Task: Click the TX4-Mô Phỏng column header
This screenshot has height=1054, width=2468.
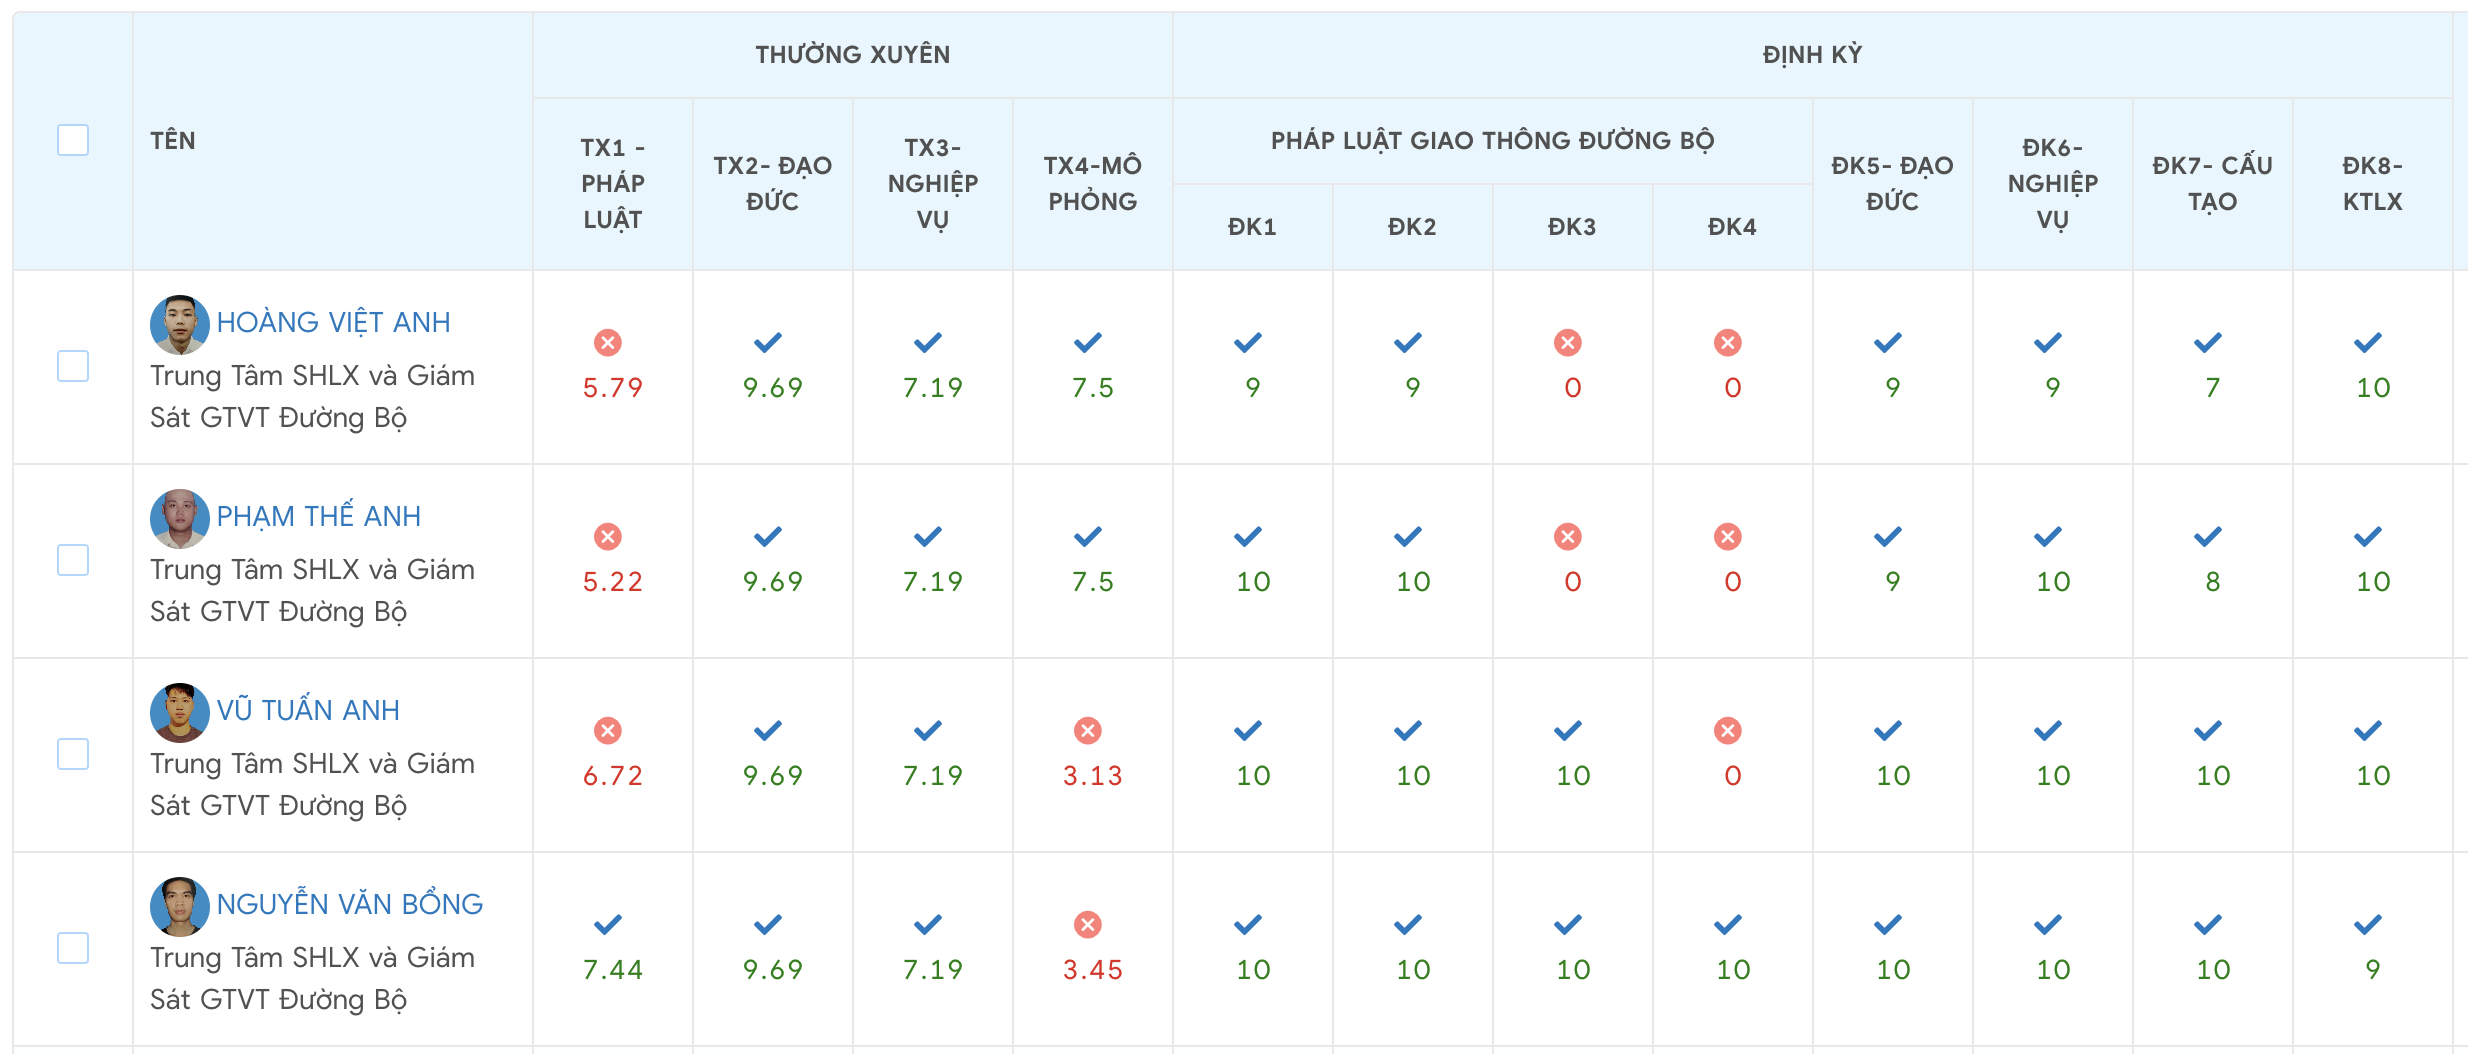Action: [1092, 183]
